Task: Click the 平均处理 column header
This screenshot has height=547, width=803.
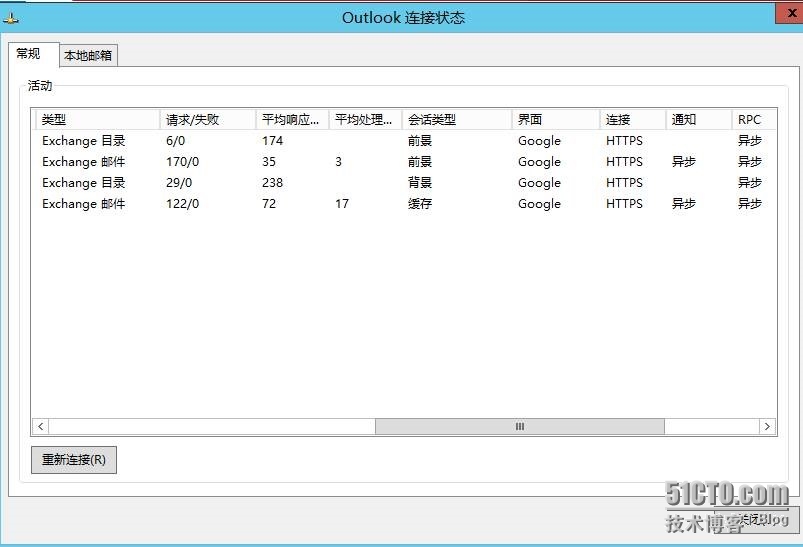Action: 365,119
